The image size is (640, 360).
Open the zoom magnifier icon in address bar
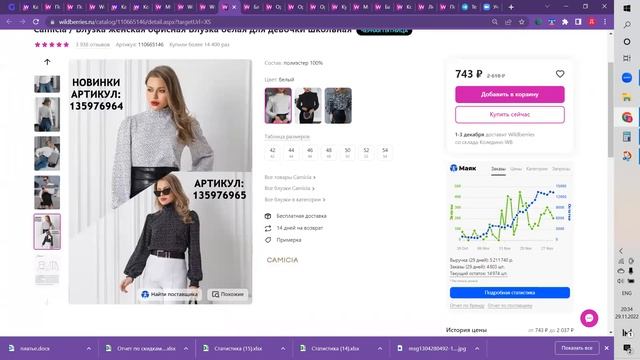click(495, 22)
